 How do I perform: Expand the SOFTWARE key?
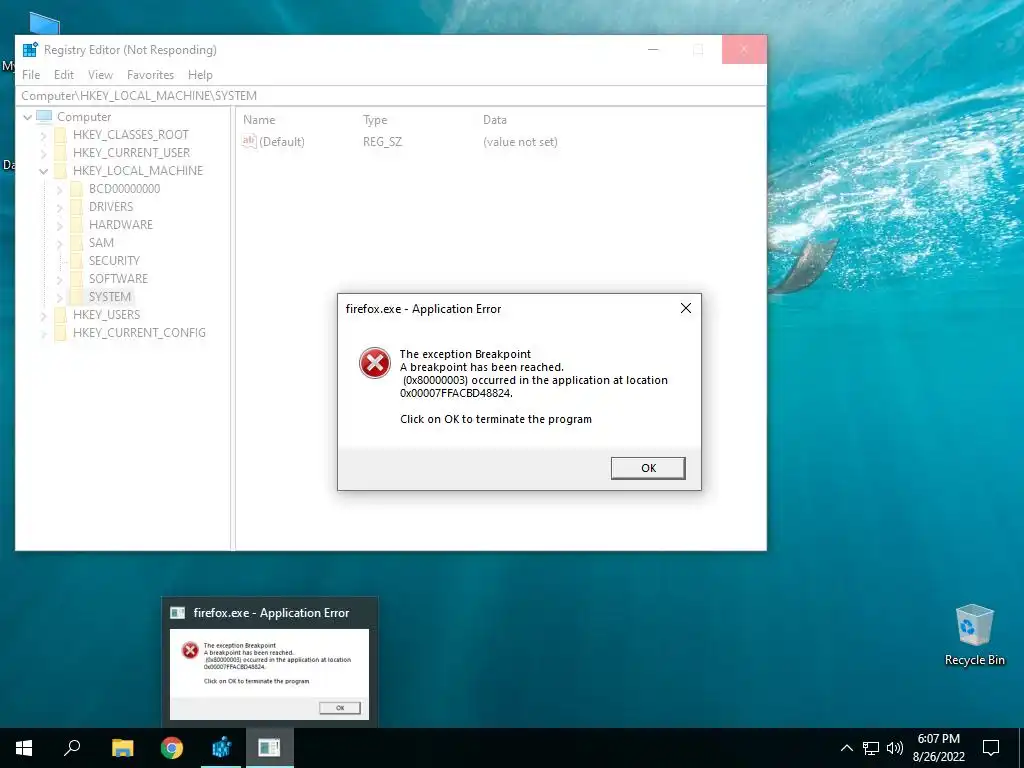click(x=59, y=279)
